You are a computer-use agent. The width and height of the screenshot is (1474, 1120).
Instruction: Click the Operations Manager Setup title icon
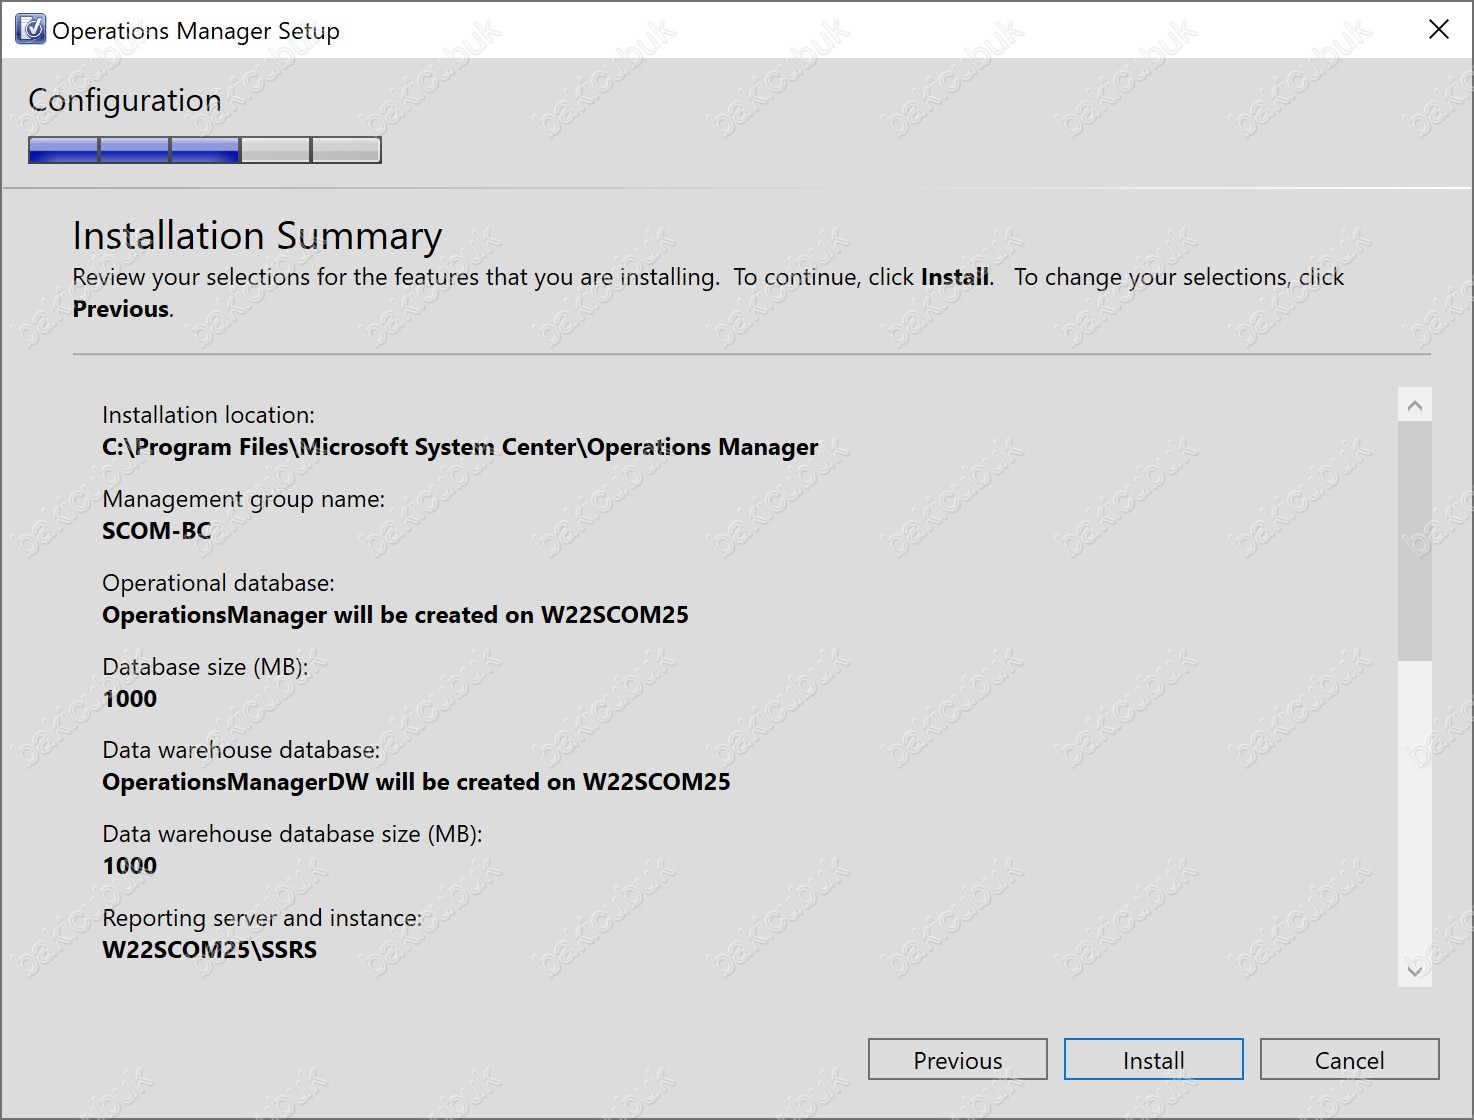coord(31,30)
